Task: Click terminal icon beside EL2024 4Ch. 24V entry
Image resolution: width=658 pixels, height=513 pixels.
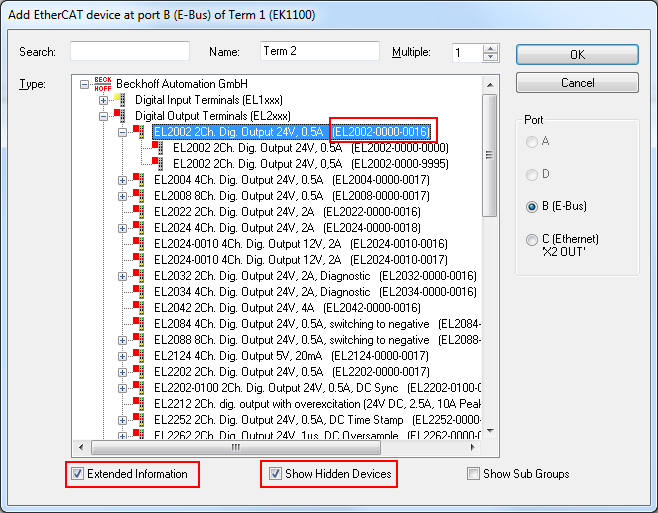Action: [x=139, y=228]
